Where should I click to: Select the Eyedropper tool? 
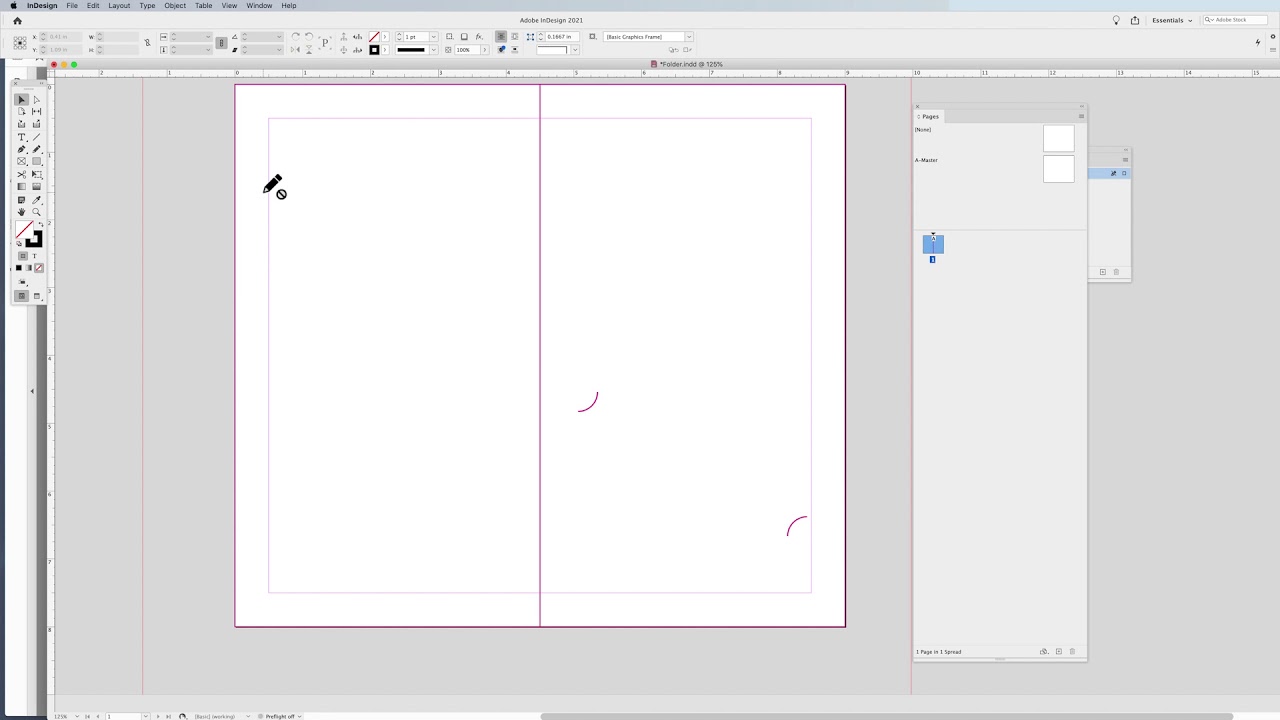coord(37,200)
